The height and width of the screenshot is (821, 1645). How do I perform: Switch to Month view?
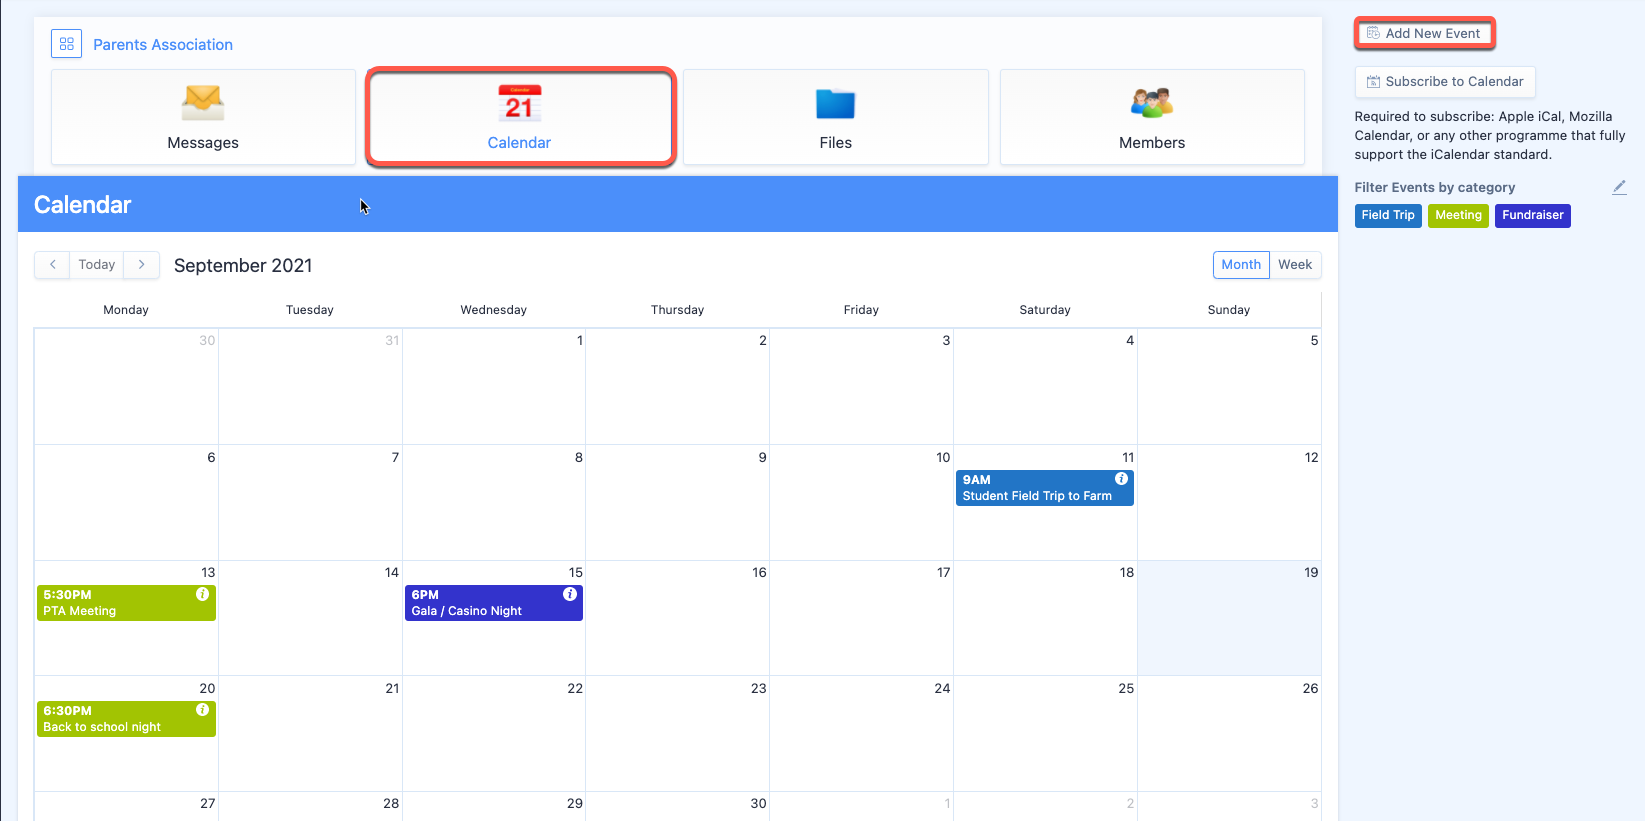pos(1241,265)
